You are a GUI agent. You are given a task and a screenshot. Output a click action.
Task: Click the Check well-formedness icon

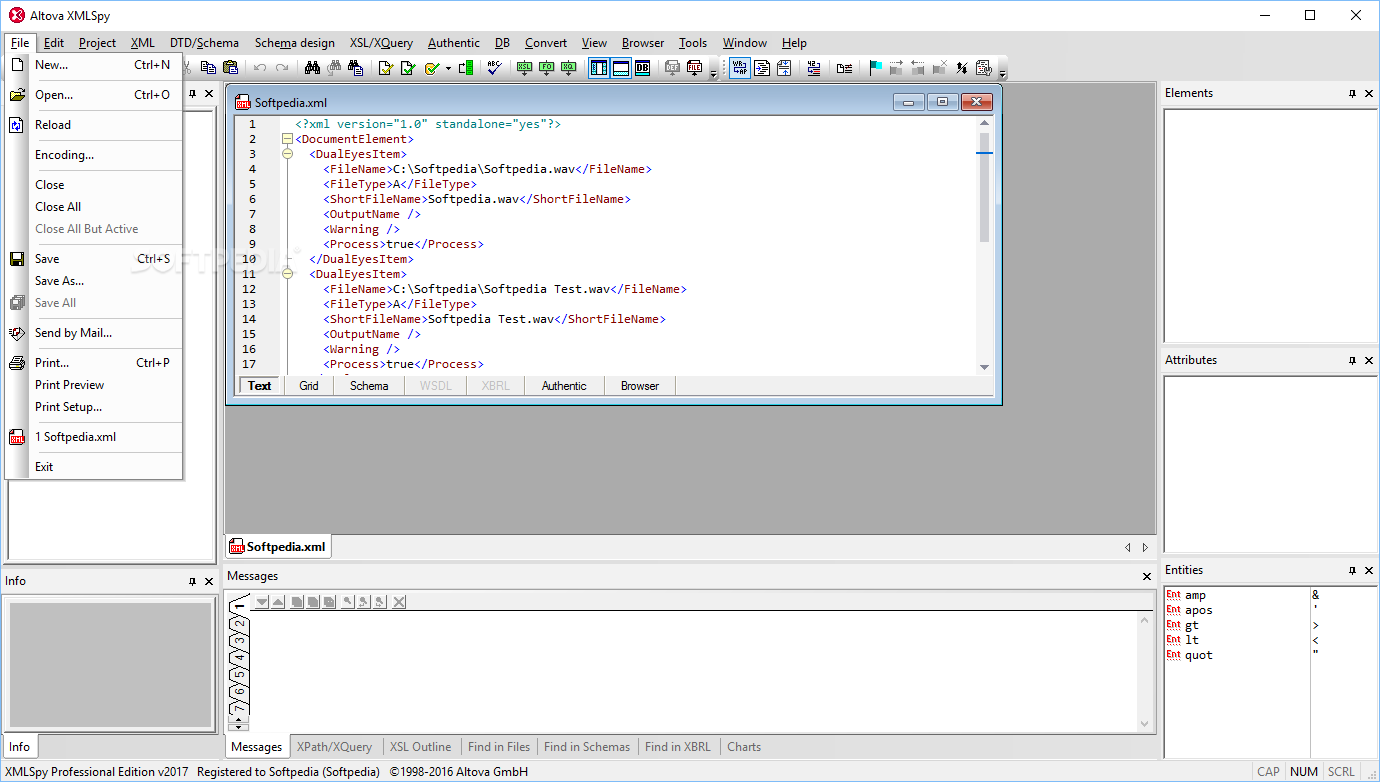pos(386,67)
